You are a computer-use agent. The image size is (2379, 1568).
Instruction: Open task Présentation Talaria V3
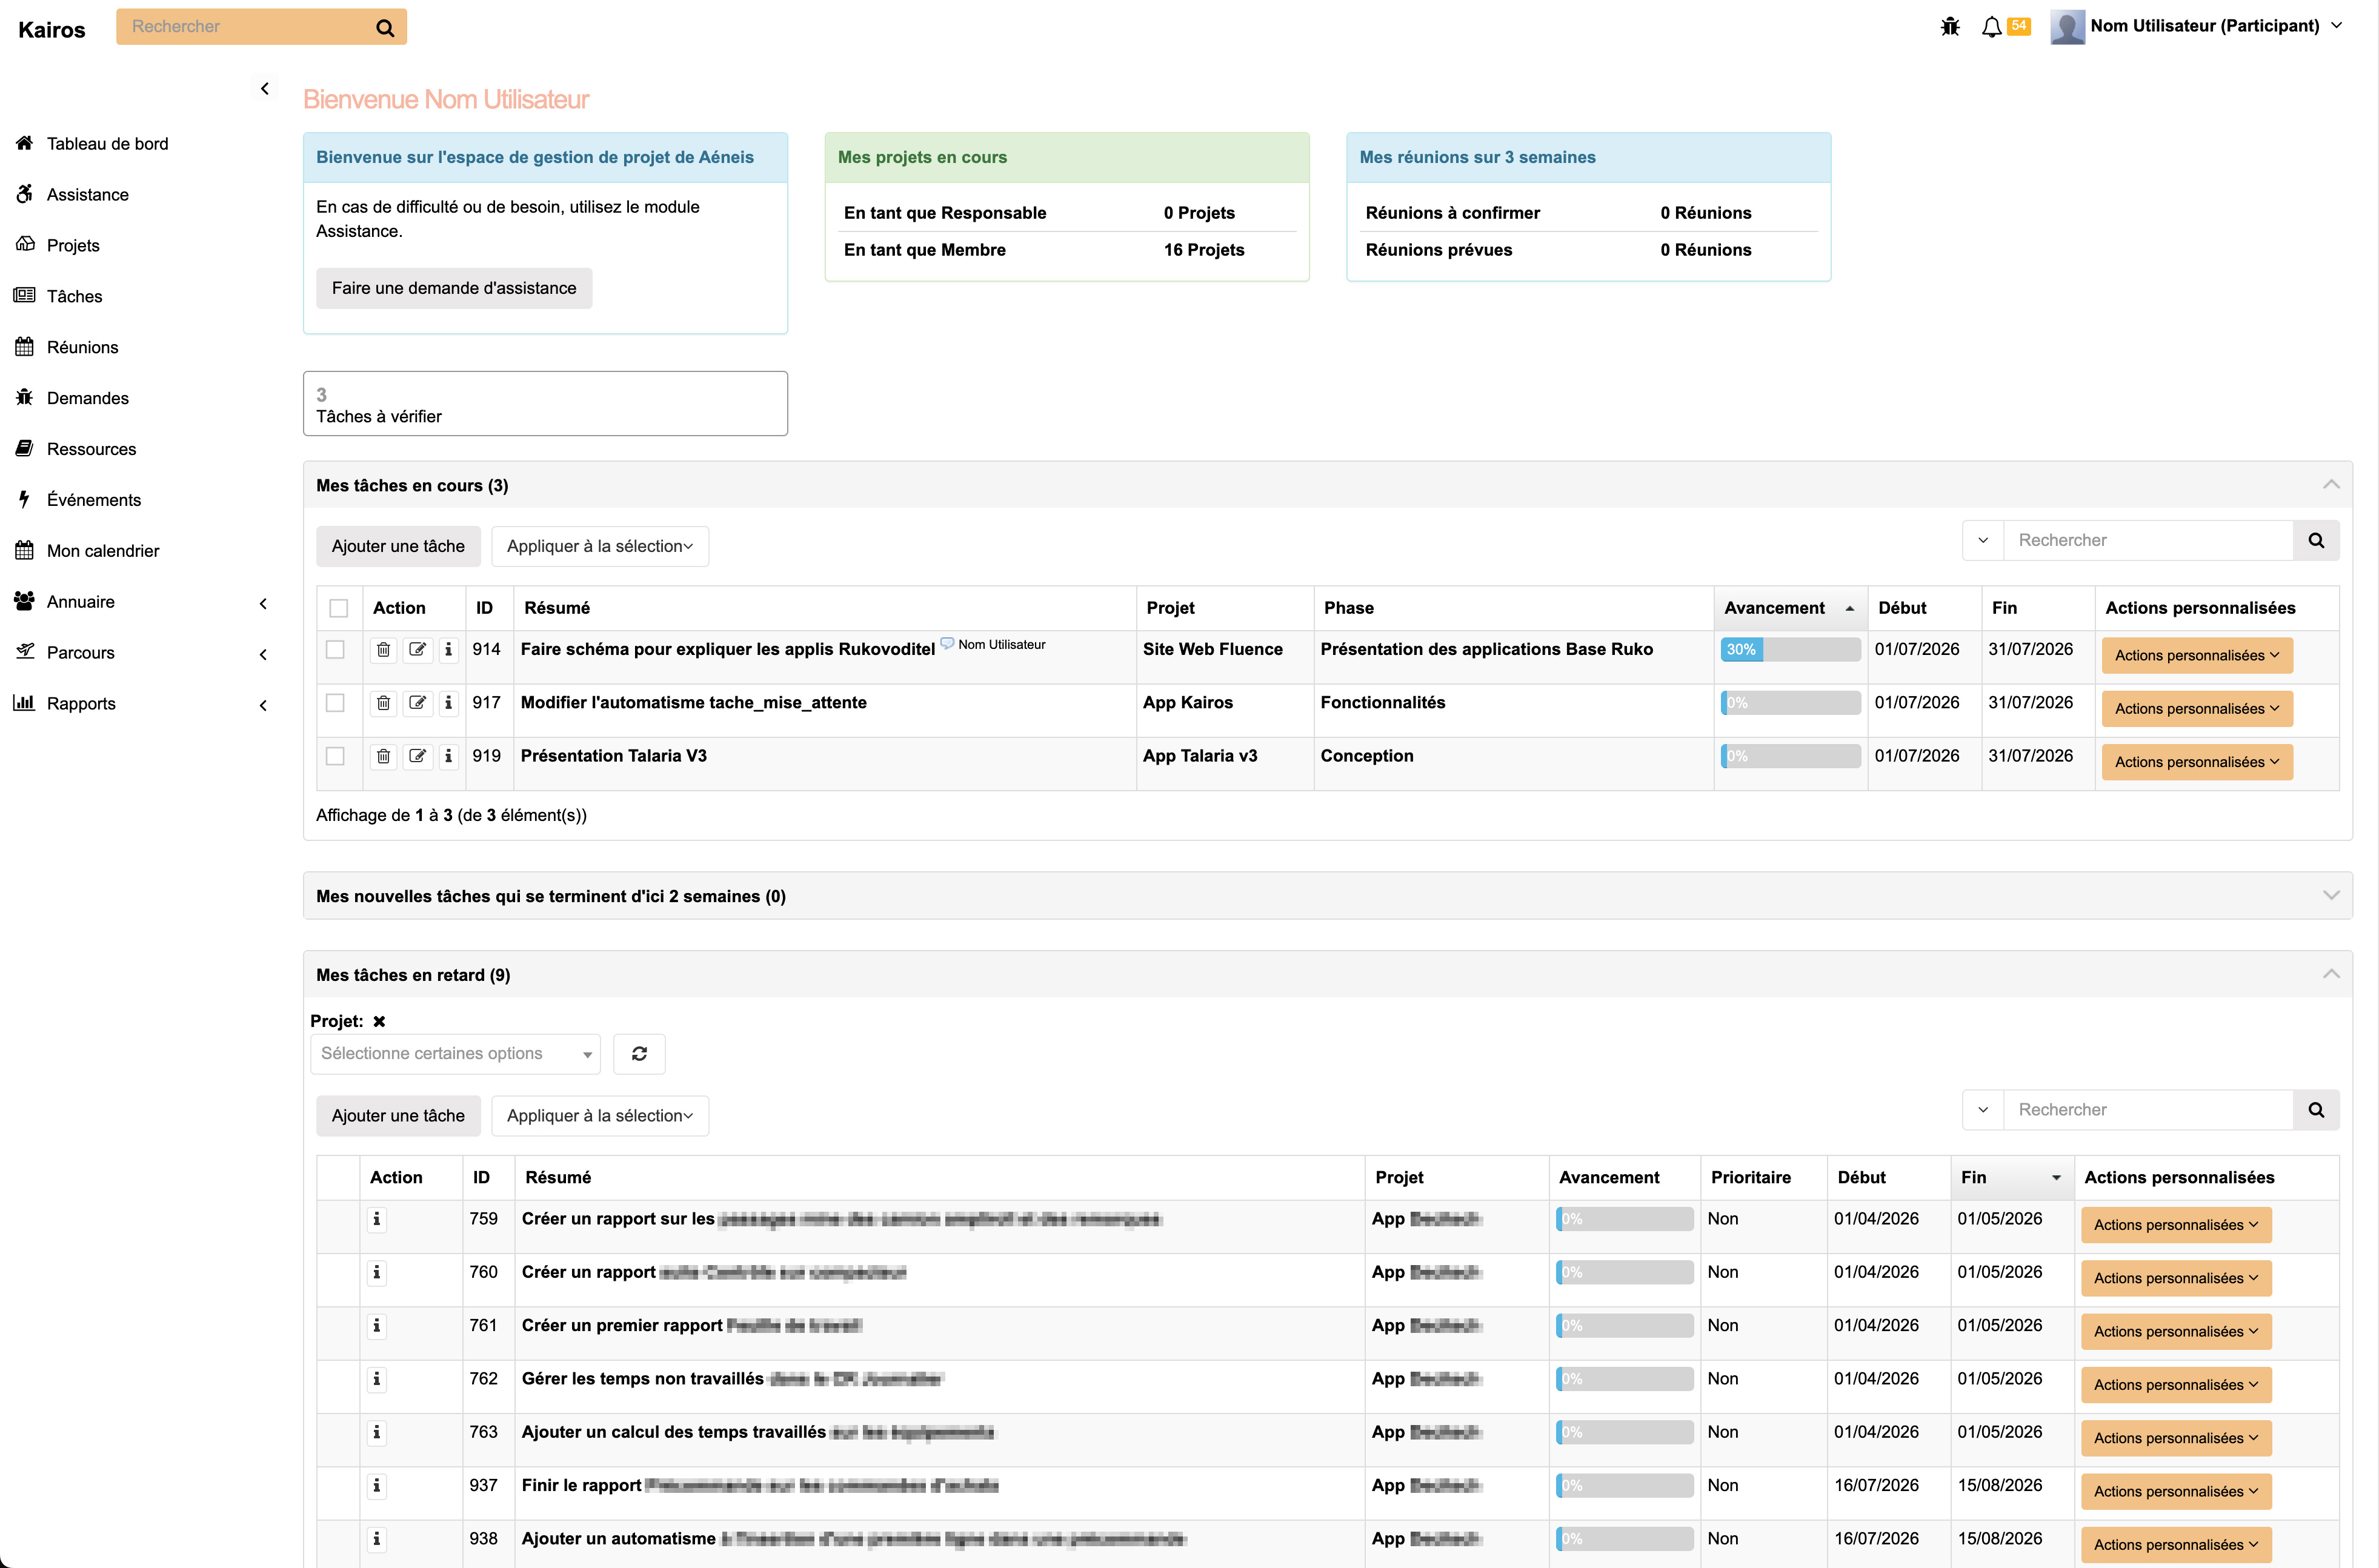[x=614, y=756]
